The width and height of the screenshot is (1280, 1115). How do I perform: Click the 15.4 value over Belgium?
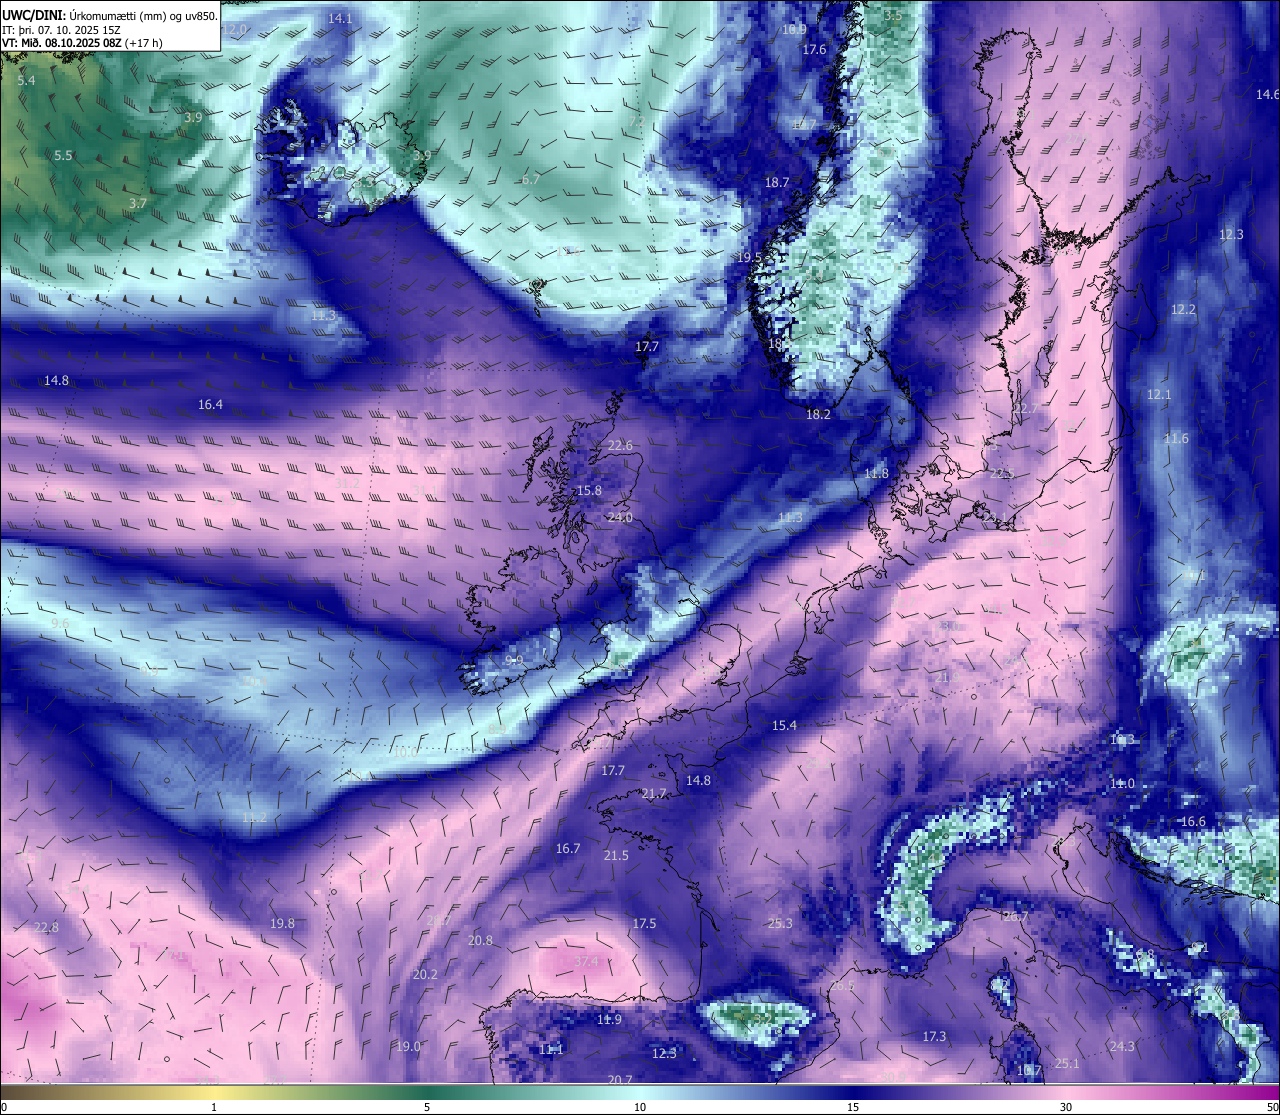(784, 725)
